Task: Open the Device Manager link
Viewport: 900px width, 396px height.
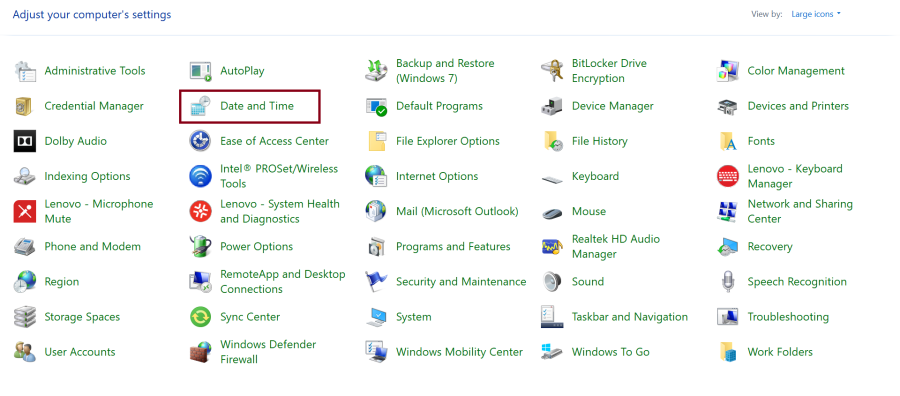Action: point(612,106)
